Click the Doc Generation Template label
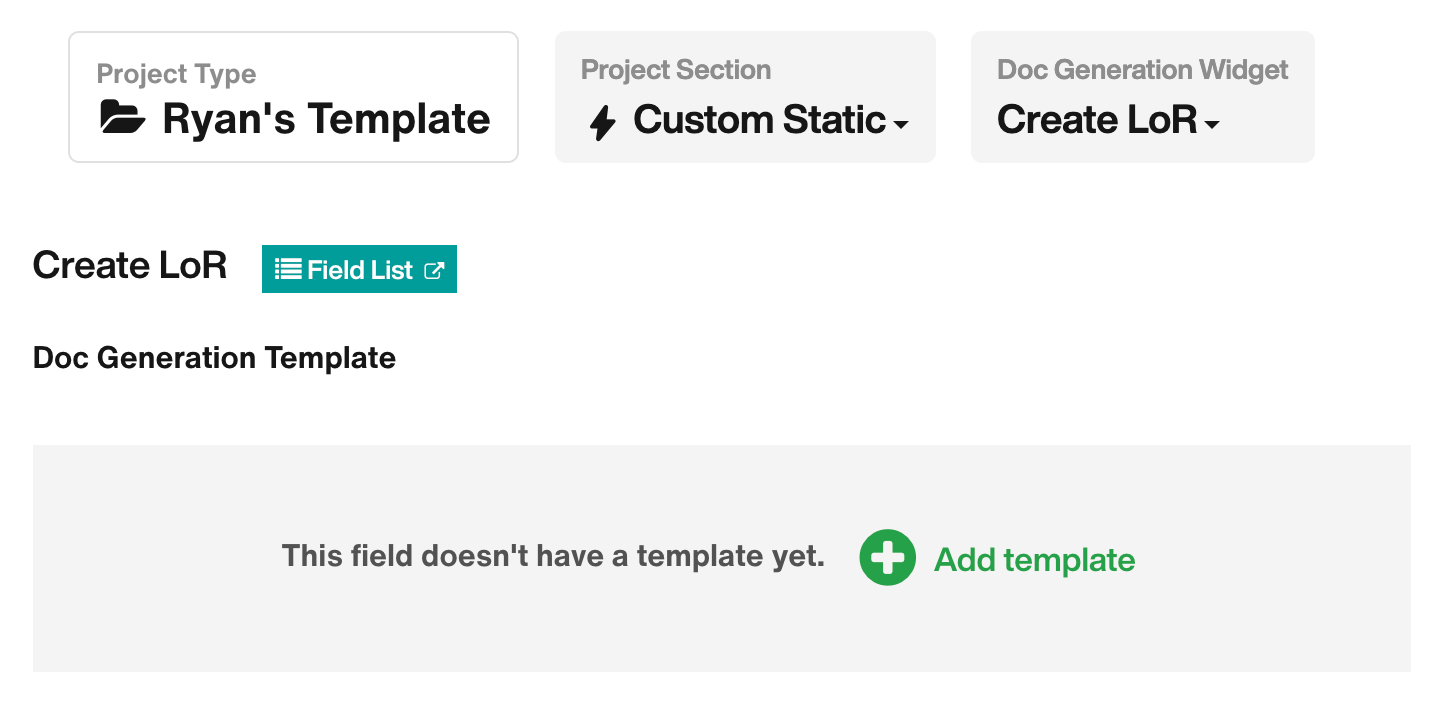1448x712 pixels. coord(214,358)
